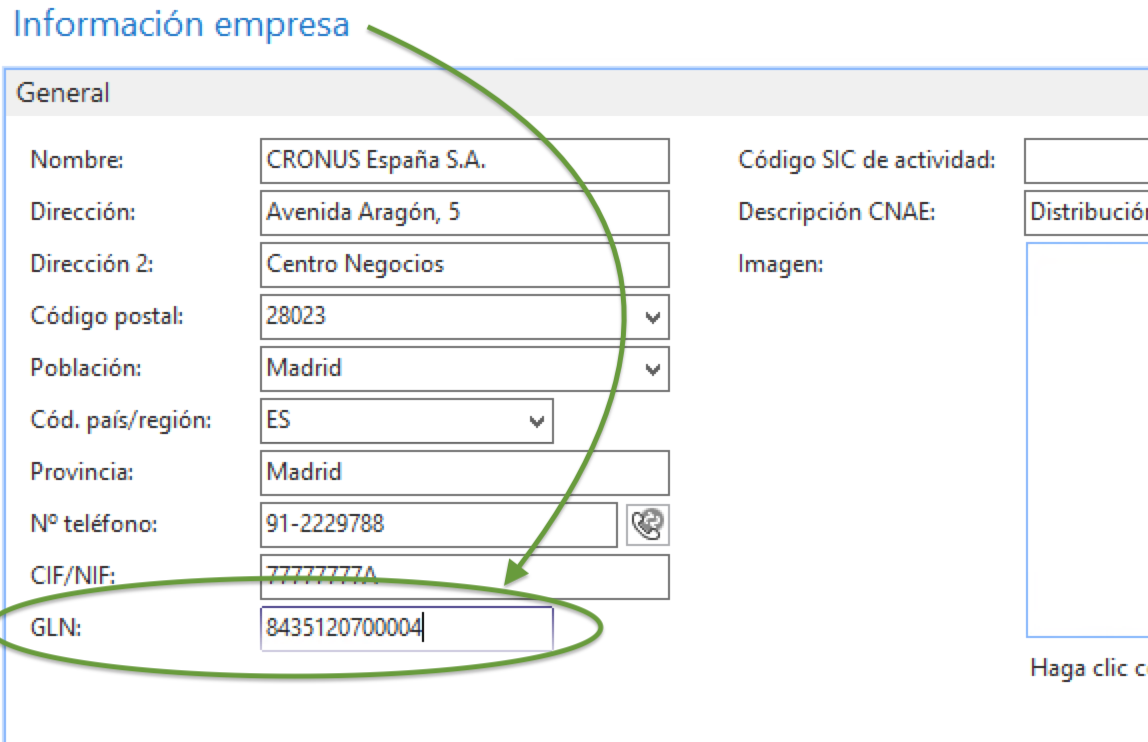Click the Provincia: label

pyautogui.click(x=82, y=472)
